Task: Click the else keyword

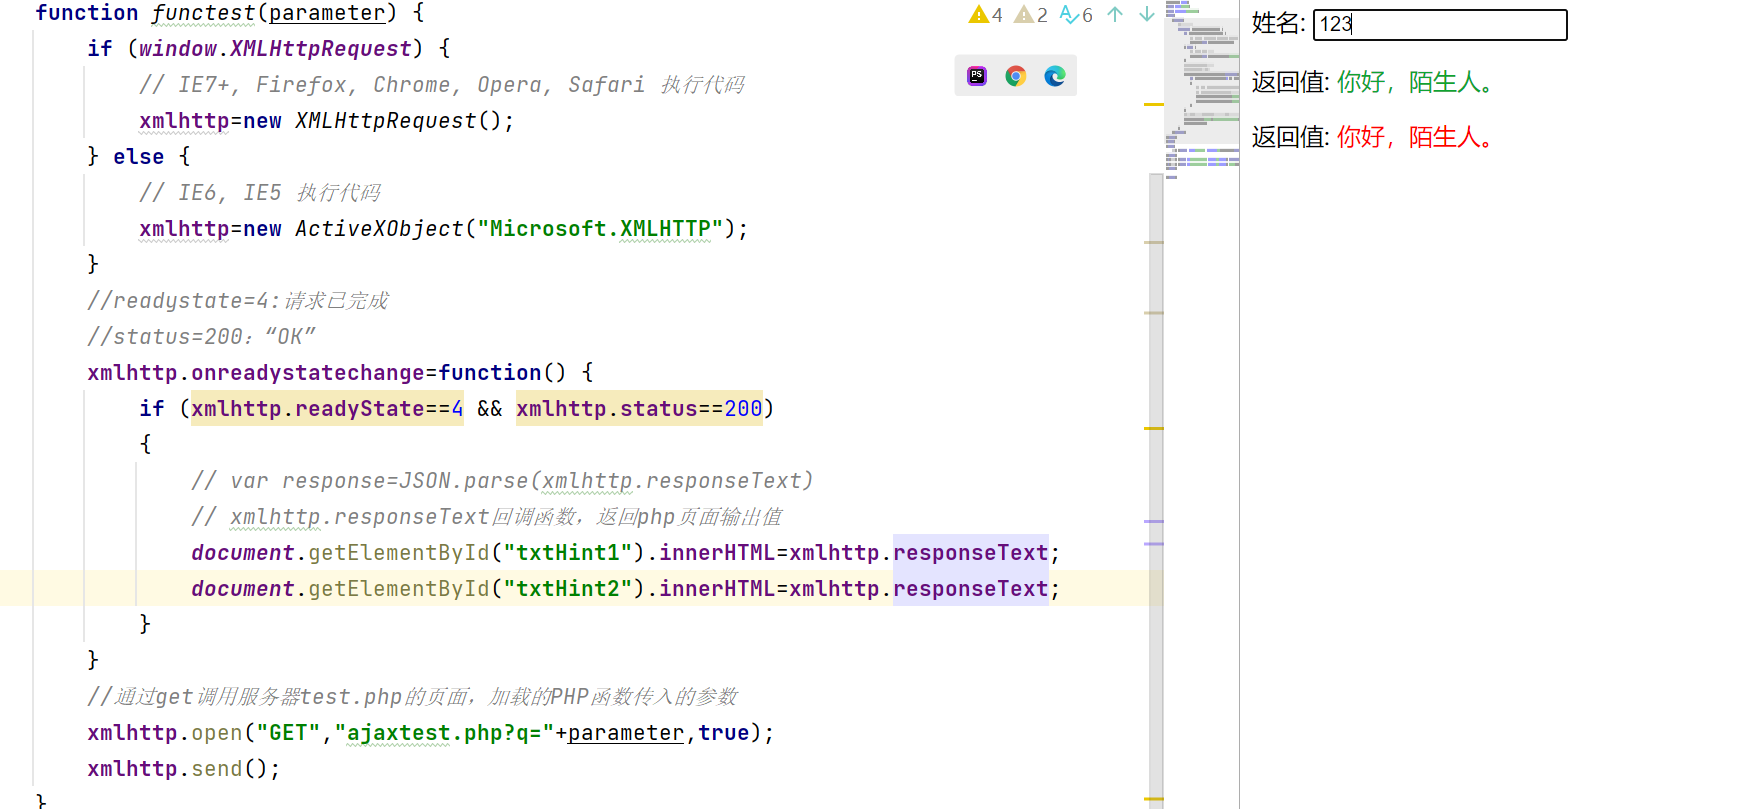Action: pyautogui.click(x=139, y=157)
